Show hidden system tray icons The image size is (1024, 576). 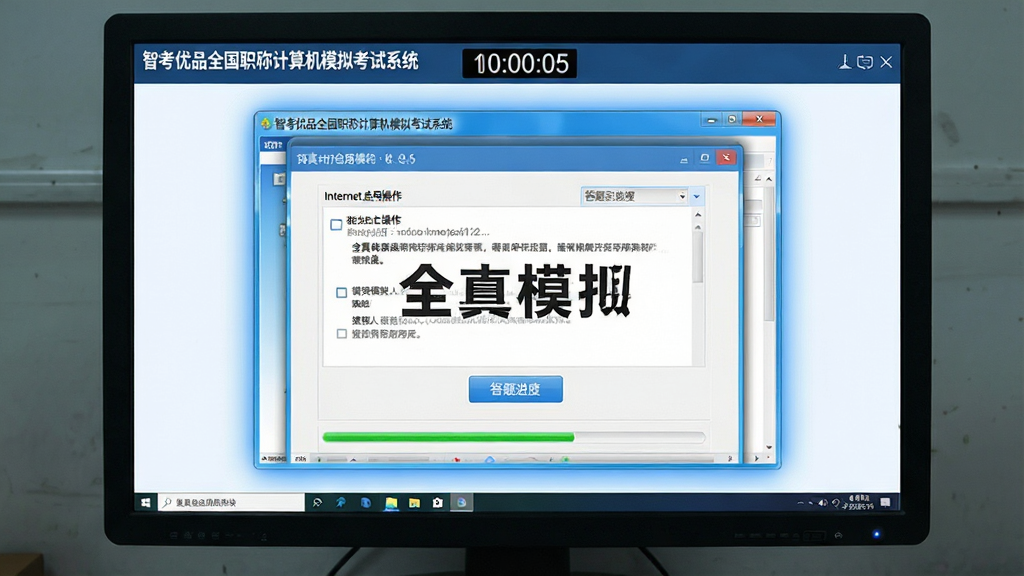(x=801, y=503)
